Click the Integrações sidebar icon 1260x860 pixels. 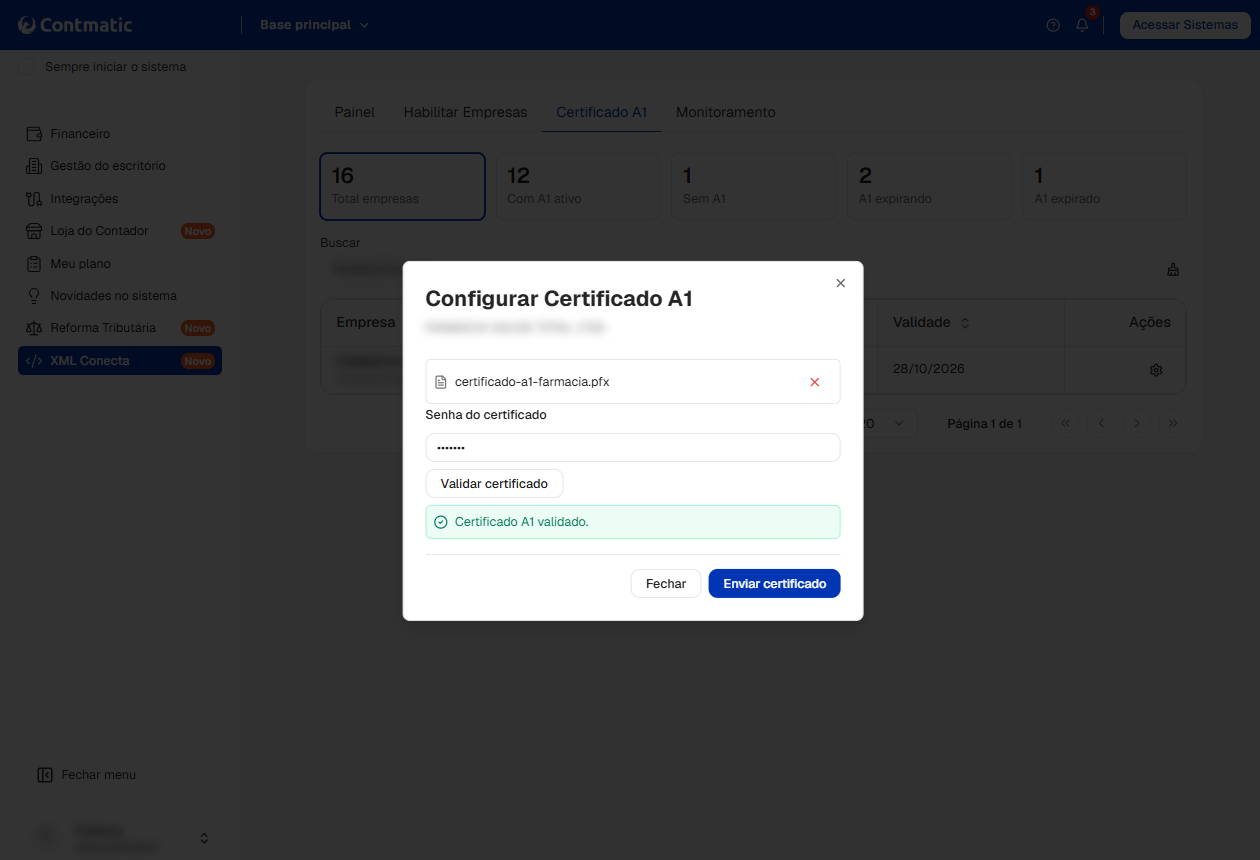(x=33, y=199)
